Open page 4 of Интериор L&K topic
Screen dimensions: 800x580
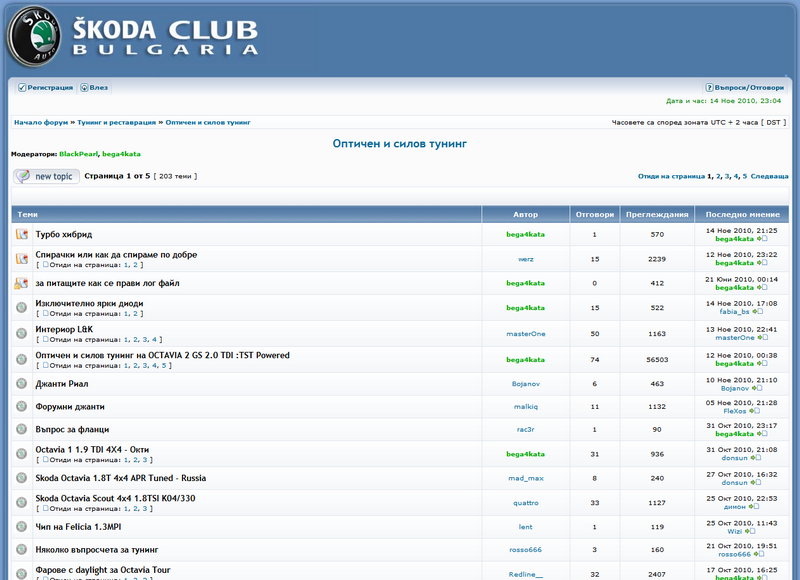point(154,340)
